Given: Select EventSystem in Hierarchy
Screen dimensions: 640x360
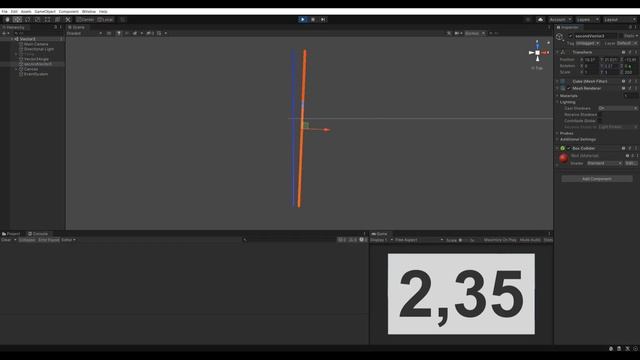Looking at the screenshot, I should [x=36, y=74].
